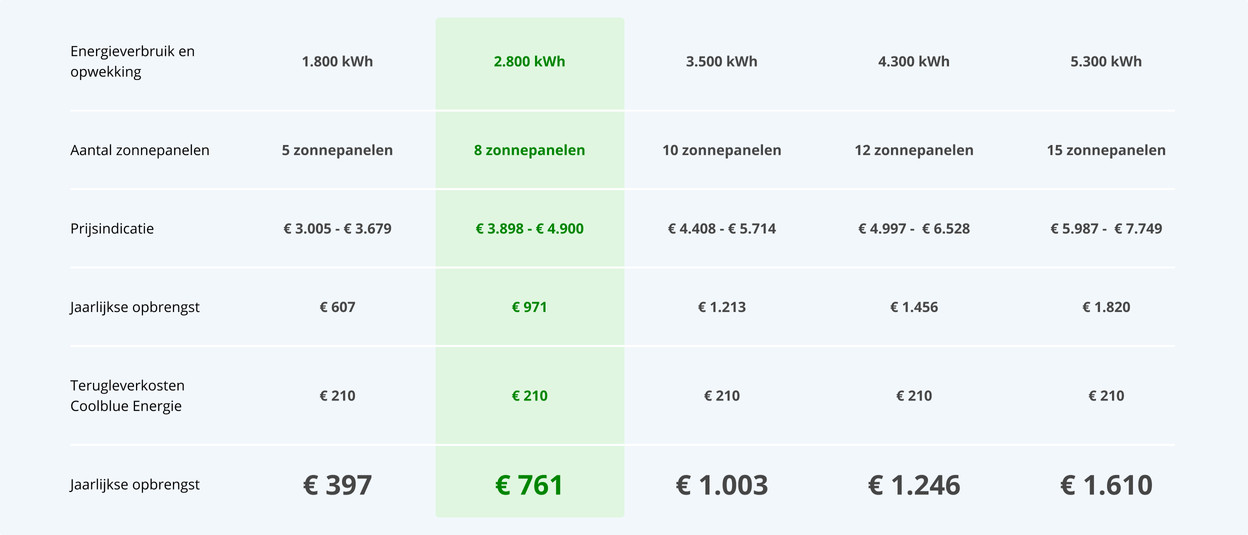Click the large € 1.610 net yield
Screen dimensions: 1248x535
(x=1105, y=485)
